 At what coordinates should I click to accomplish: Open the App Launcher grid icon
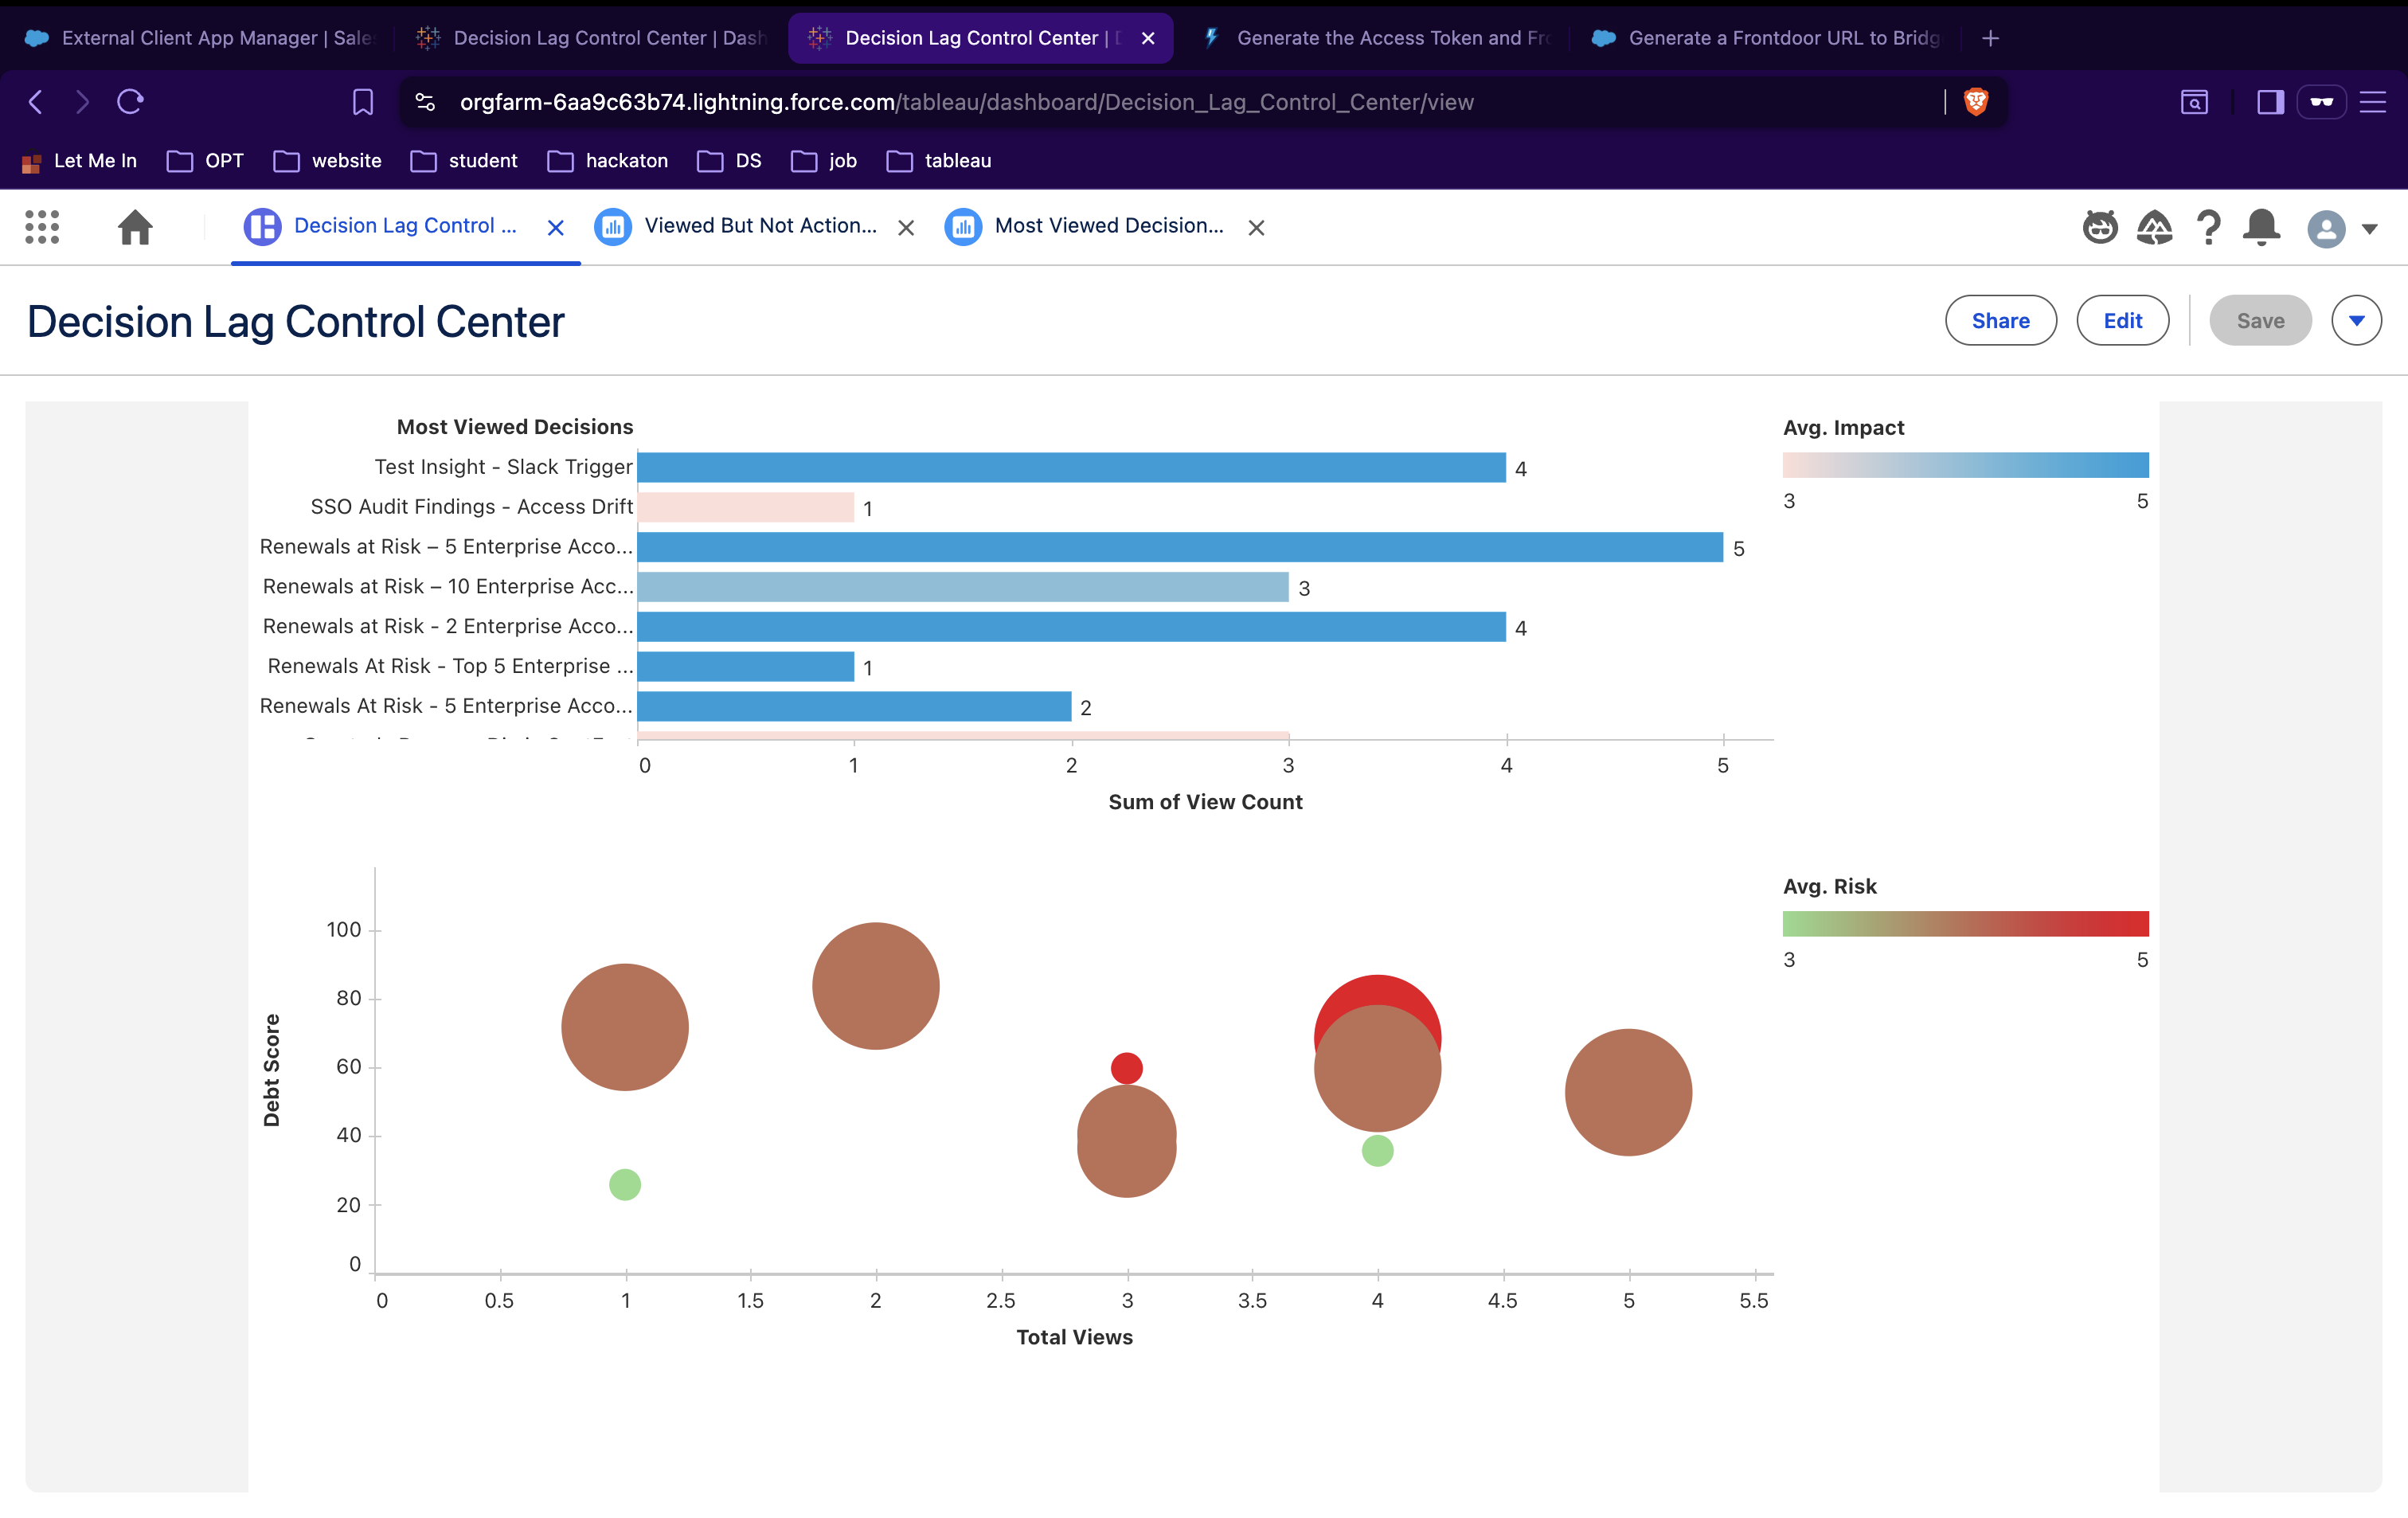click(42, 227)
